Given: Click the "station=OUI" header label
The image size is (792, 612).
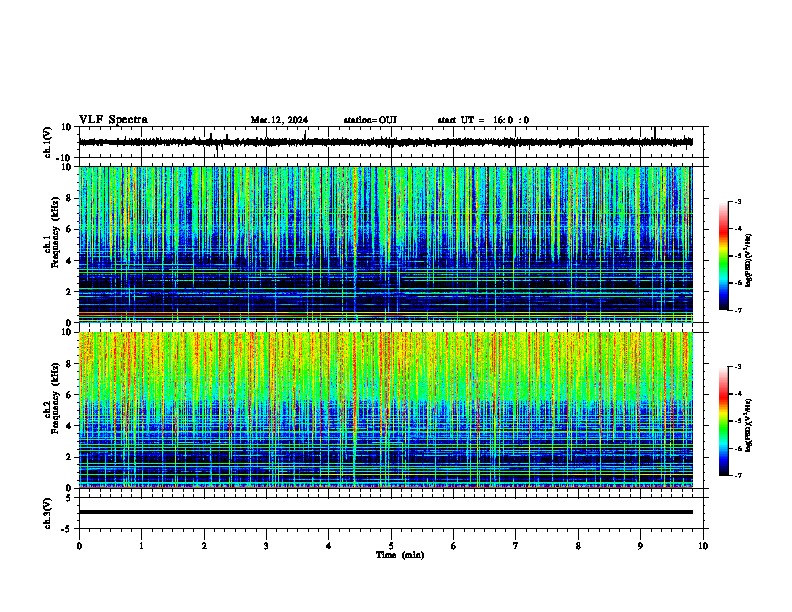Looking at the screenshot, I should pyautogui.click(x=370, y=120).
